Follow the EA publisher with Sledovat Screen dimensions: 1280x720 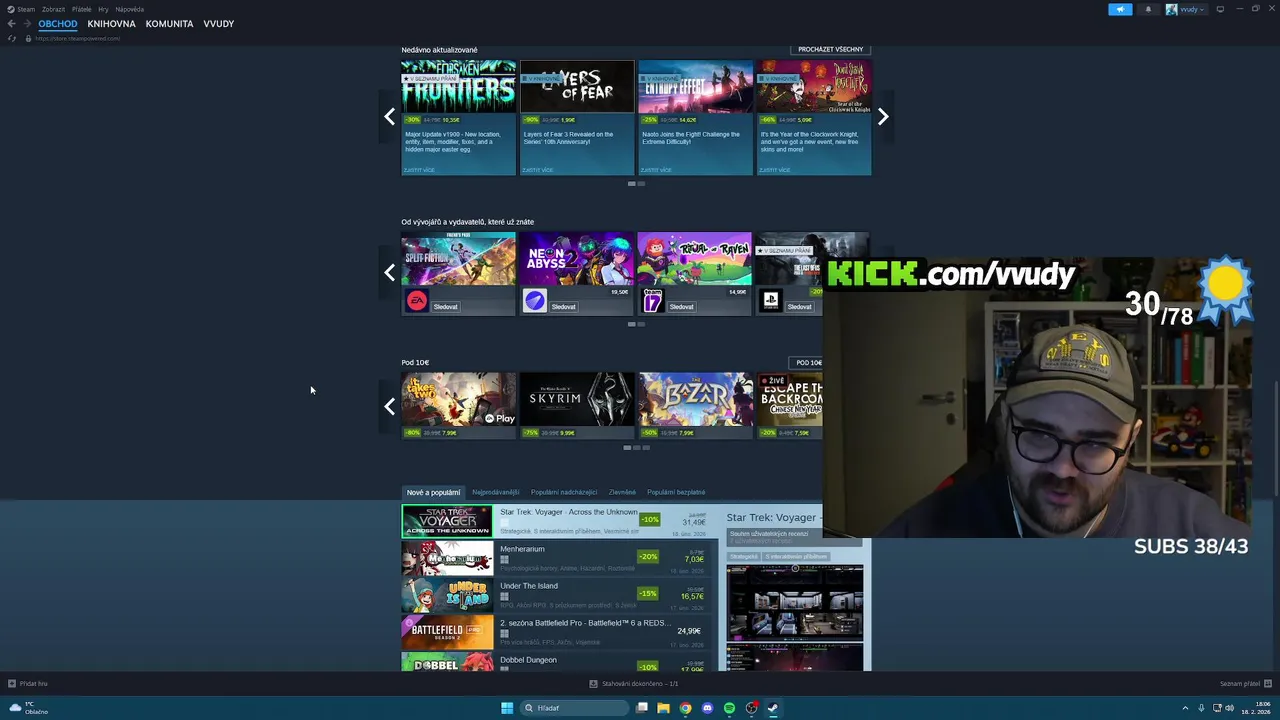[x=446, y=307]
